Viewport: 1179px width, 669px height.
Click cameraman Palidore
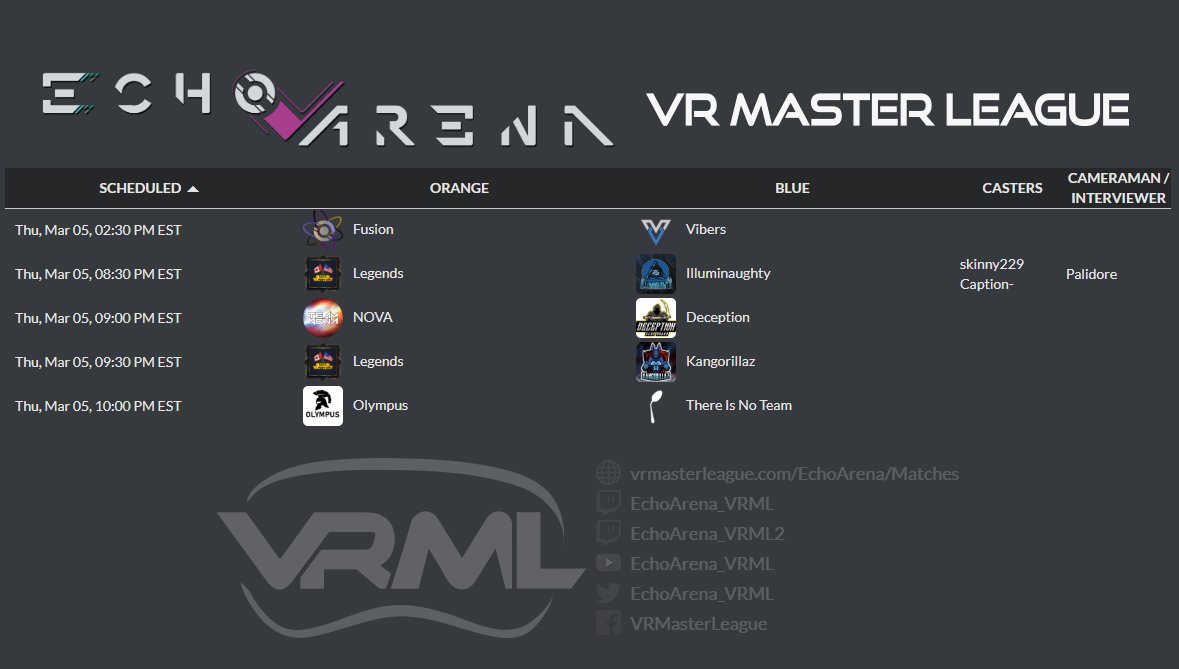[x=1091, y=274]
